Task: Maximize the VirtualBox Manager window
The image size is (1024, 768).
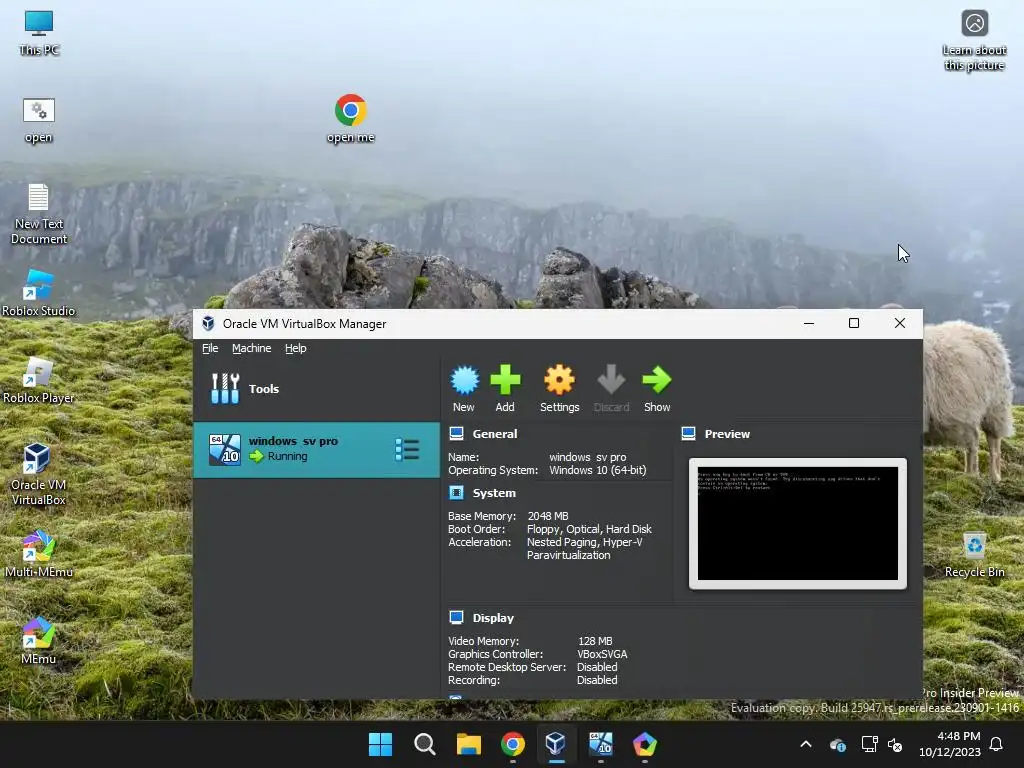Action: tap(854, 323)
